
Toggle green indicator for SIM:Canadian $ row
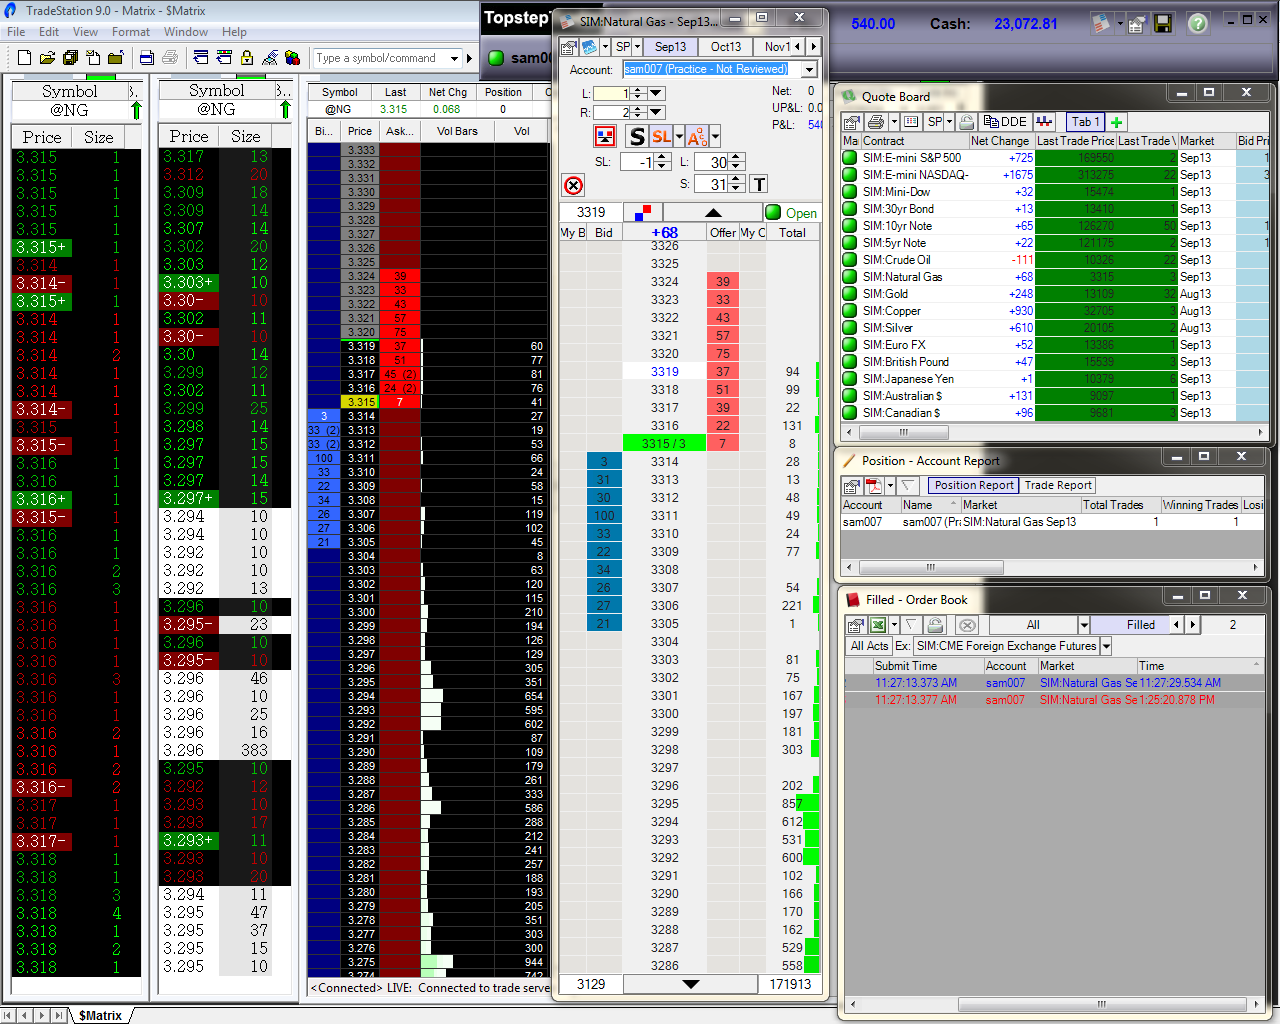coord(850,412)
